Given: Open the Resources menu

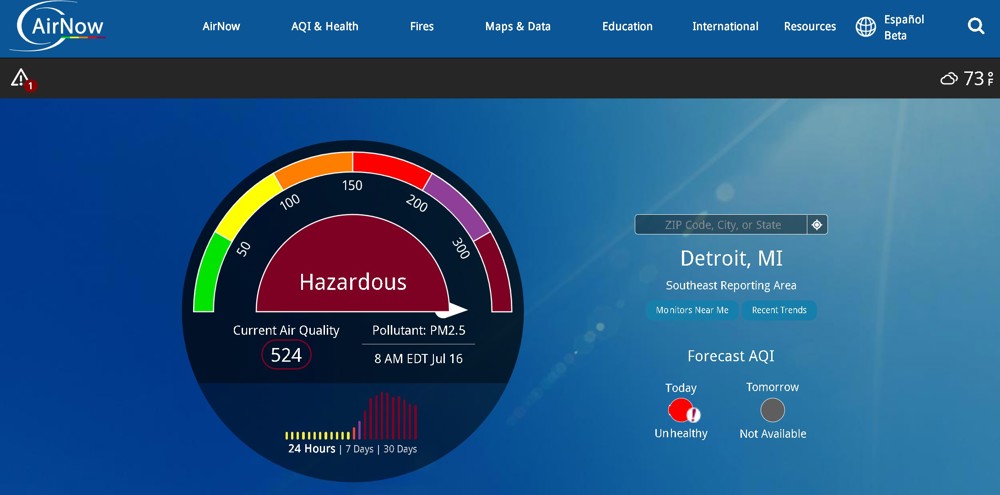Looking at the screenshot, I should pyautogui.click(x=810, y=26).
